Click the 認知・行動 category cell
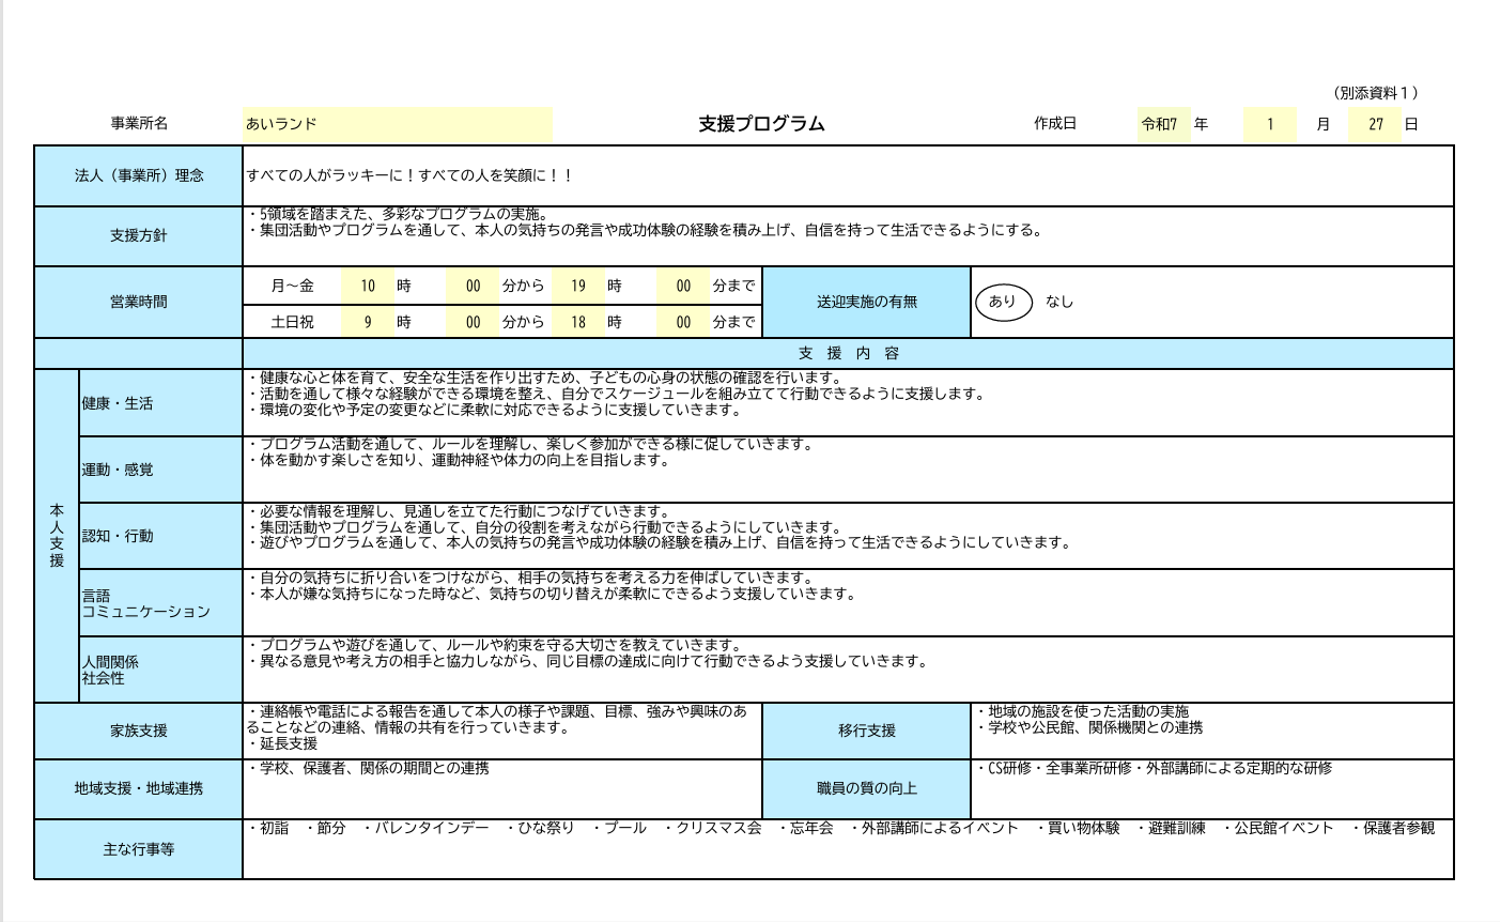Viewport: 1500px width, 922px height. coord(161,536)
